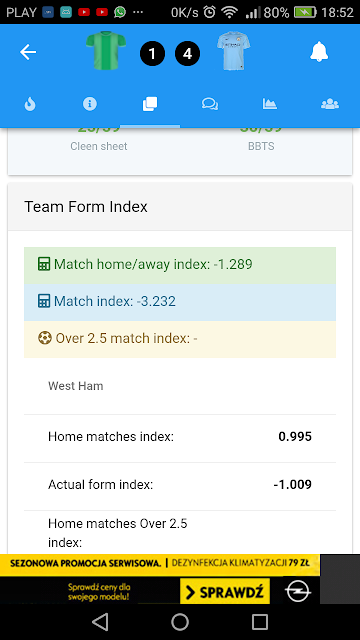Open the people group lineup tab
Screen dimensions: 360x640
330,104
